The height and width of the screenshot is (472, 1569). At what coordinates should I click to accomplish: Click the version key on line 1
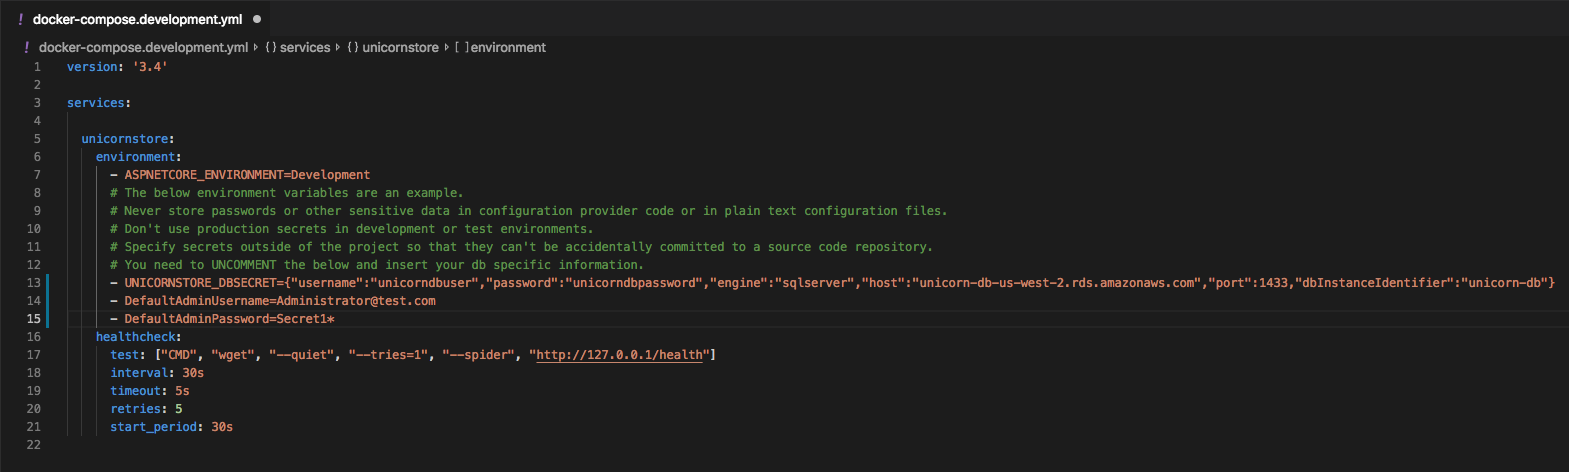pyautogui.click(x=92, y=67)
